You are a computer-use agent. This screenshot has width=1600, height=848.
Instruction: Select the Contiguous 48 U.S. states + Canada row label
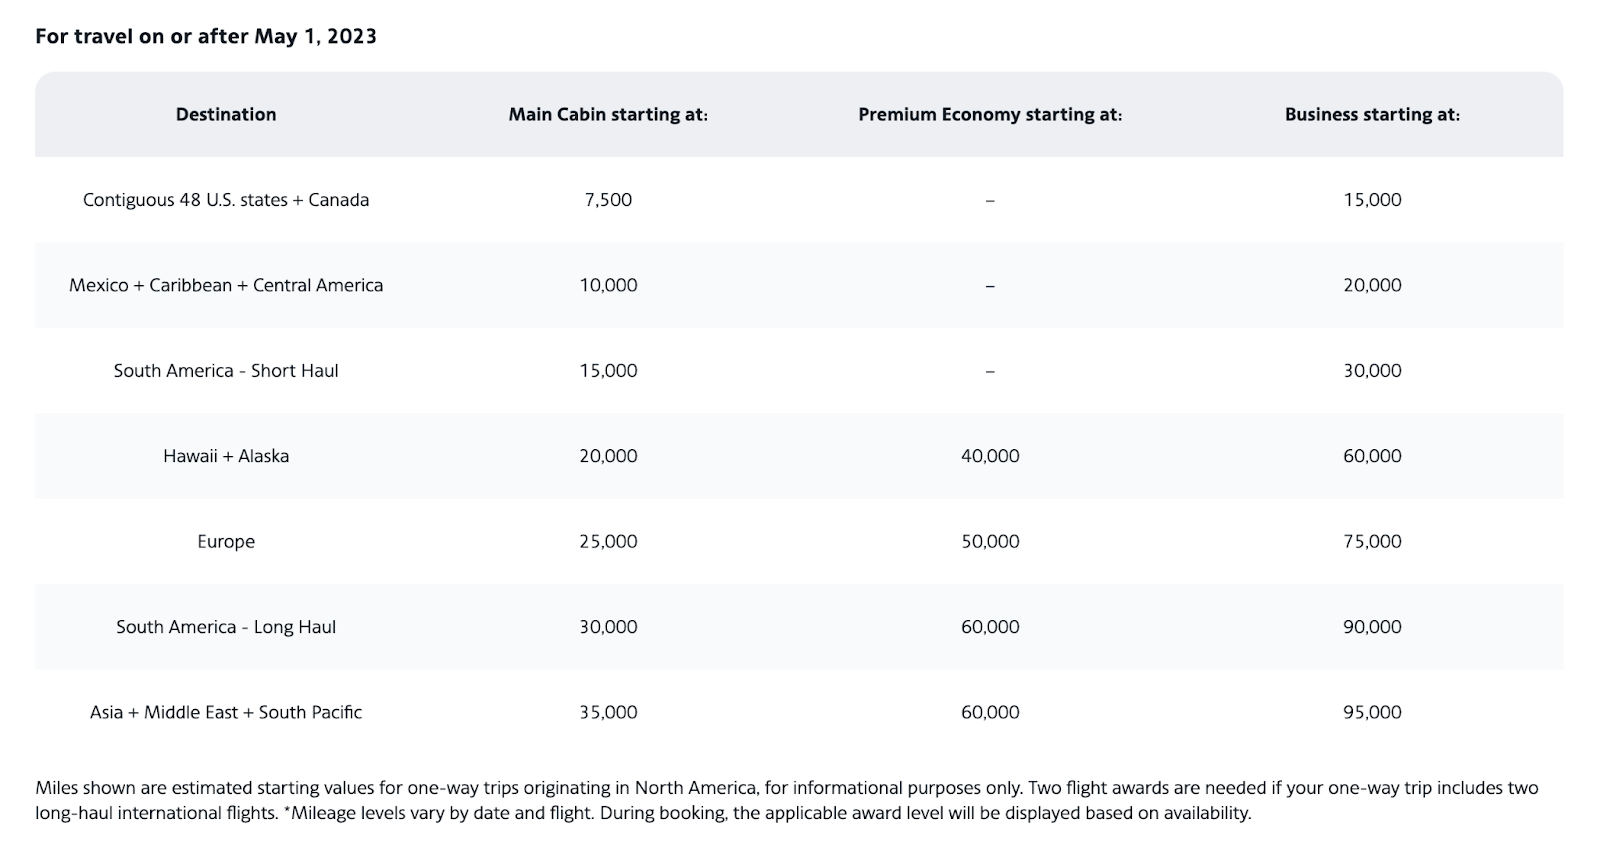[x=226, y=200]
